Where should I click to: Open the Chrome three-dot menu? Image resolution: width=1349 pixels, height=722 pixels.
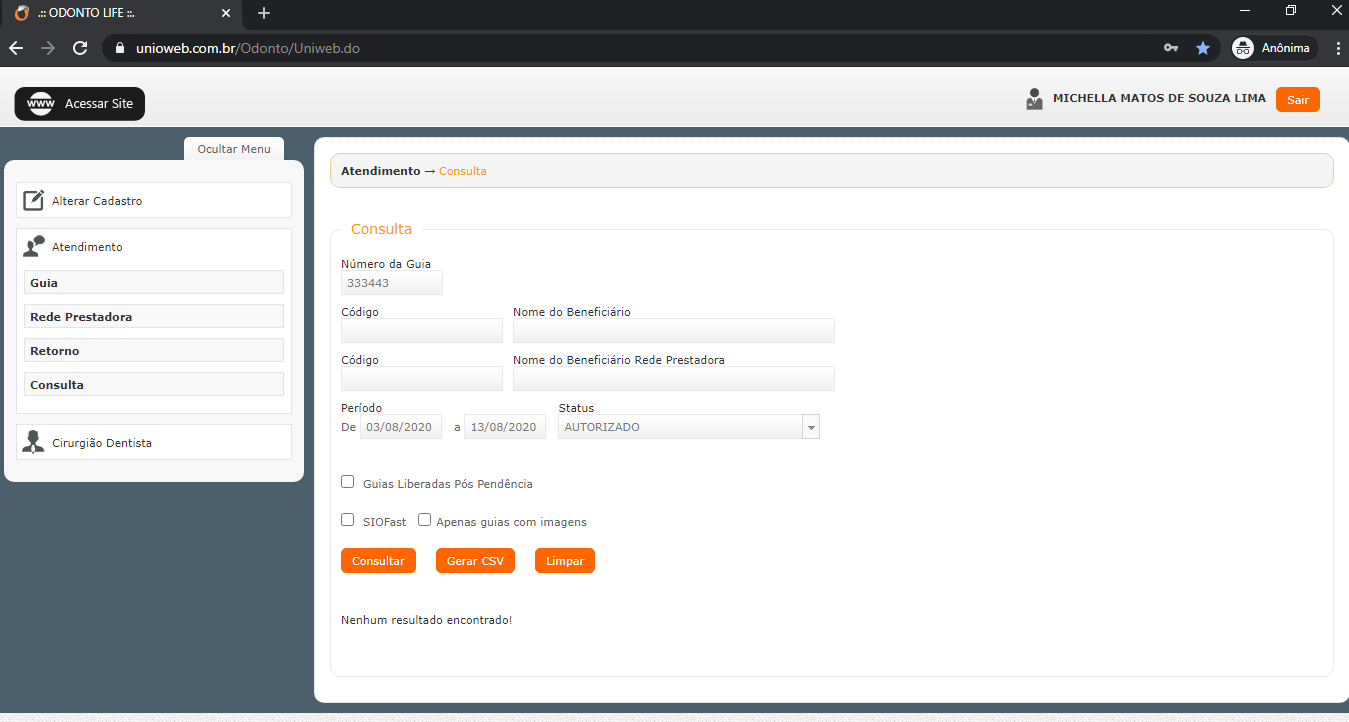click(x=1338, y=48)
